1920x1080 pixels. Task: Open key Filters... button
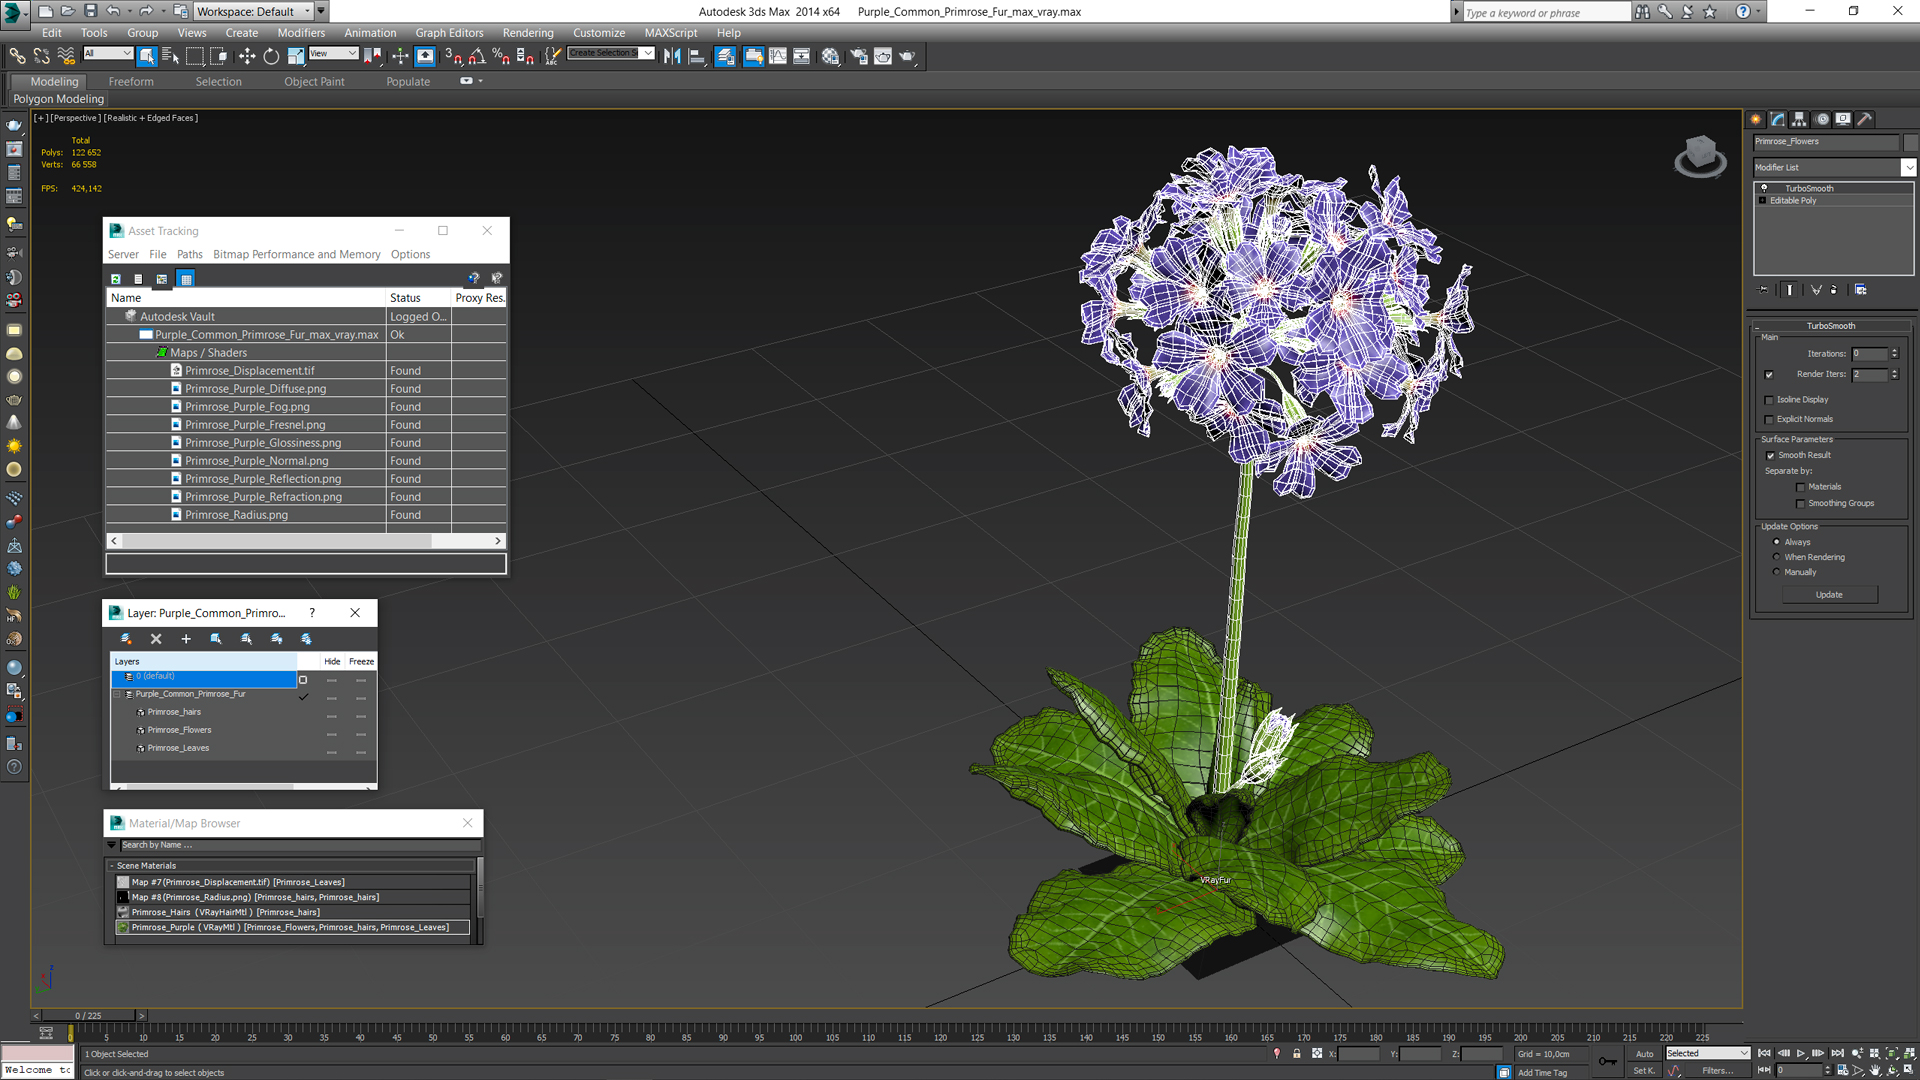[1718, 1071]
